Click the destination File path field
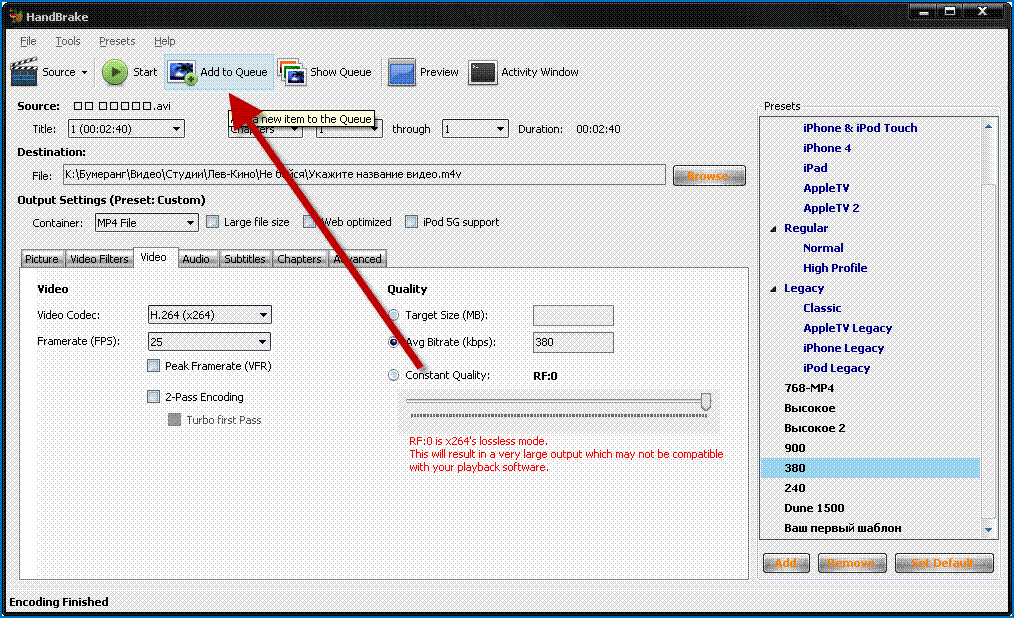Viewport: 1014px width, 618px height. point(364,175)
